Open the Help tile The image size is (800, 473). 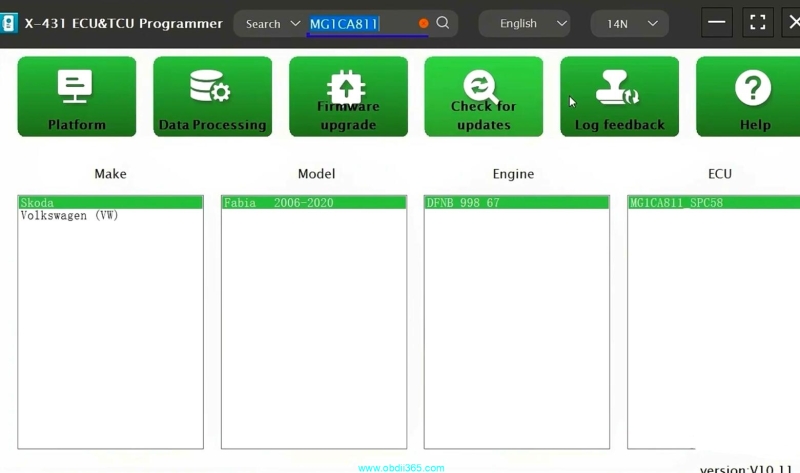point(748,96)
